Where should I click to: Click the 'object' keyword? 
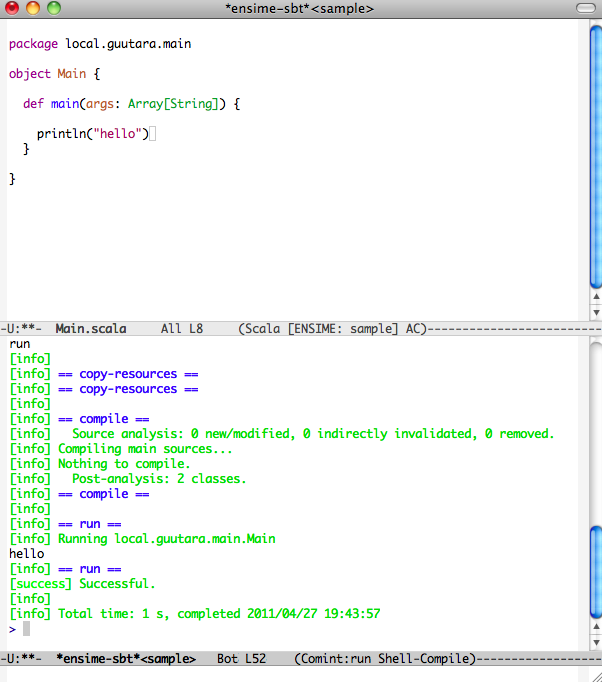pos(30,74)
